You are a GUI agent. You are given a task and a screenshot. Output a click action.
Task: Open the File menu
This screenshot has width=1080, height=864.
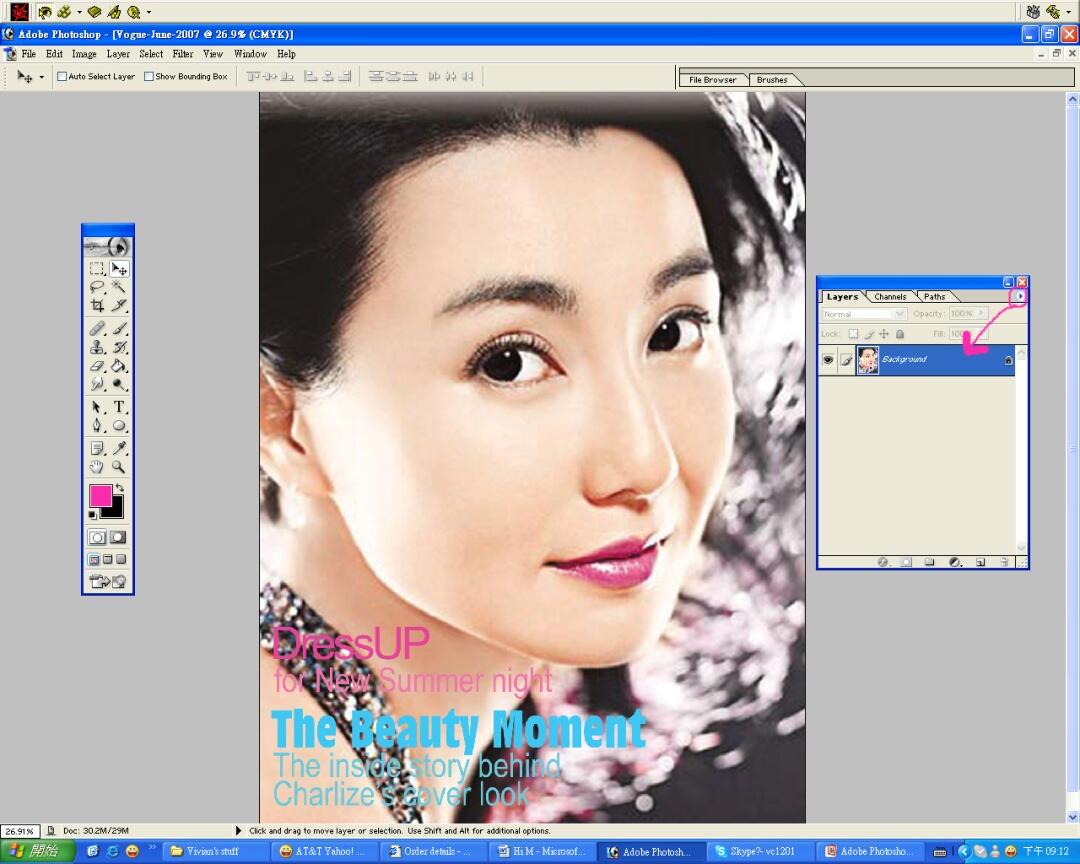click(x=29, y=54)
